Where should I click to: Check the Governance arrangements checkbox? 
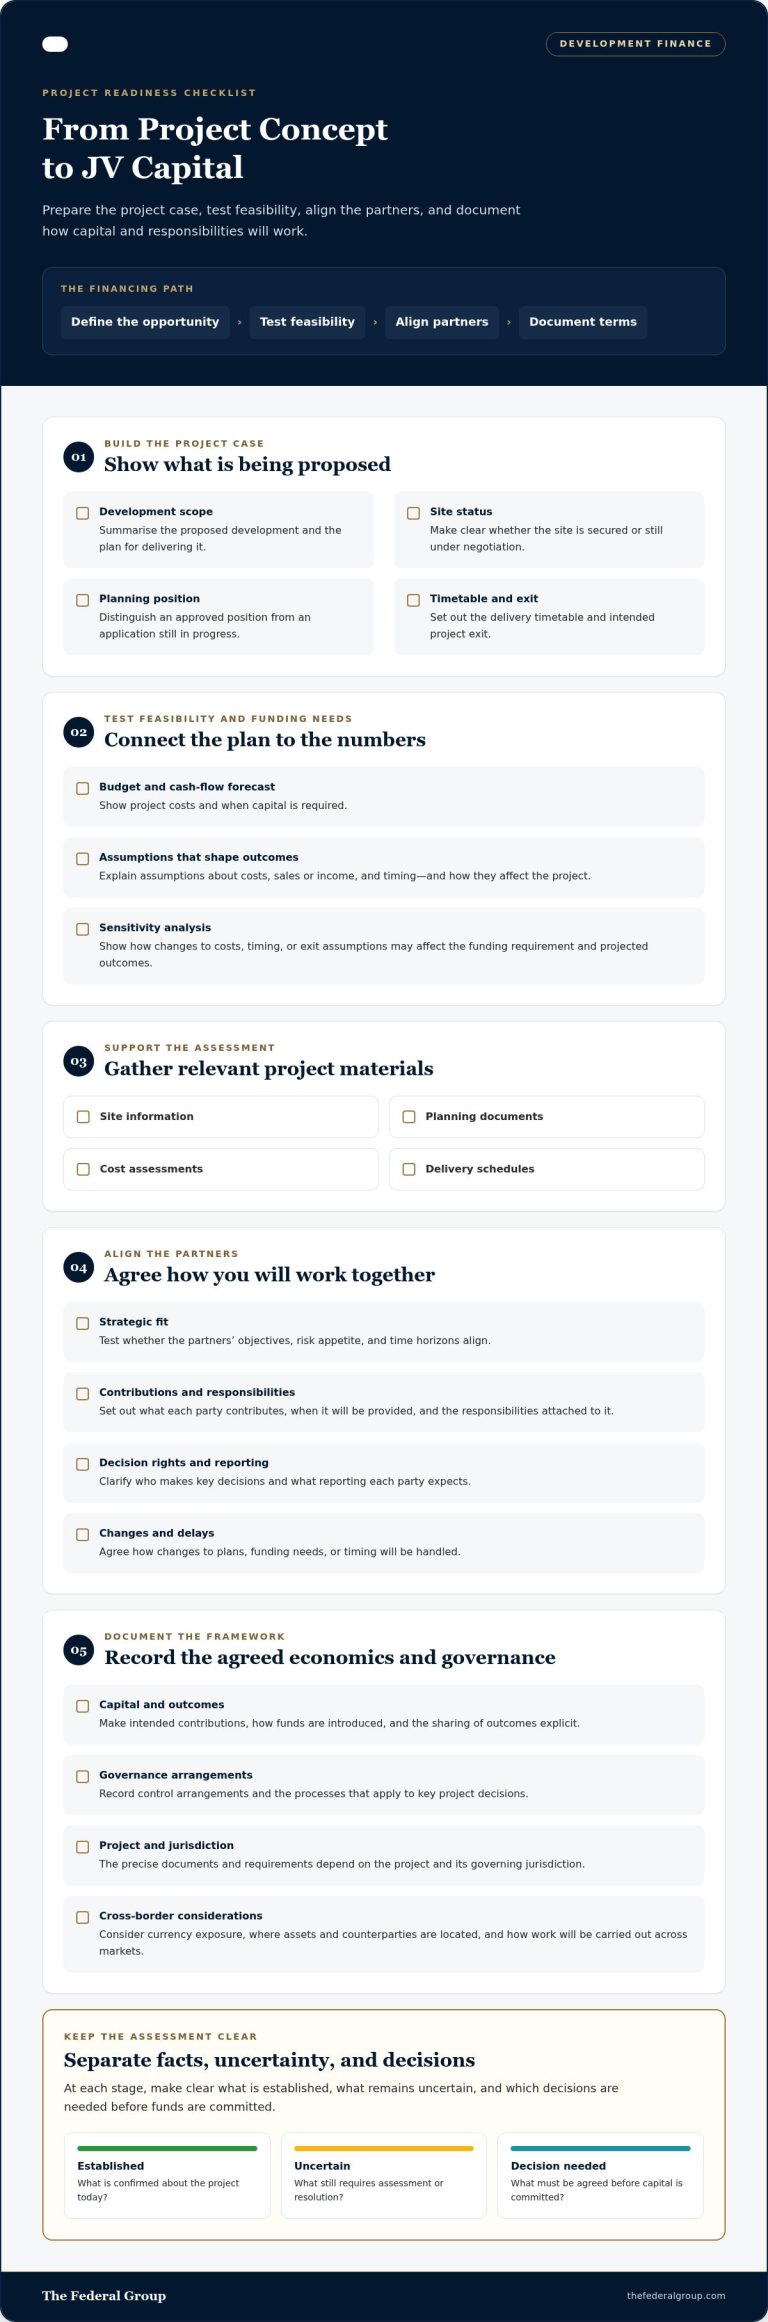coord(83,1776)
